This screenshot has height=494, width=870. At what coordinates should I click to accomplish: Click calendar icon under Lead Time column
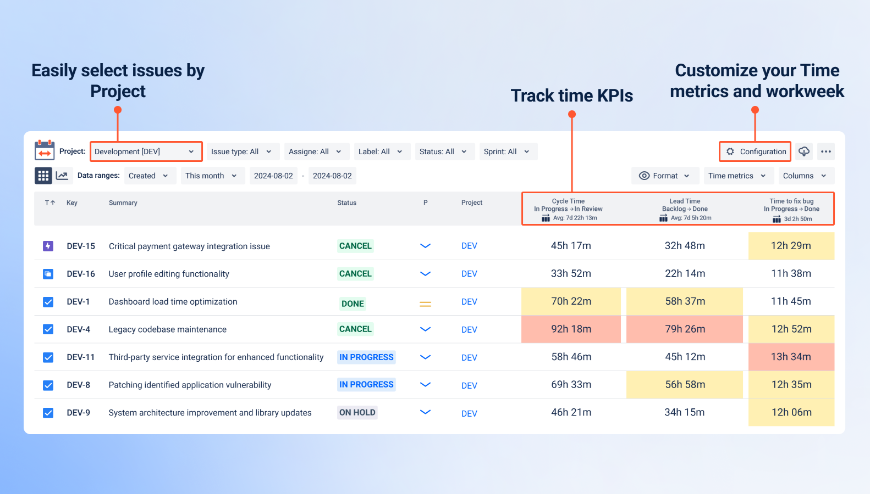663,218
